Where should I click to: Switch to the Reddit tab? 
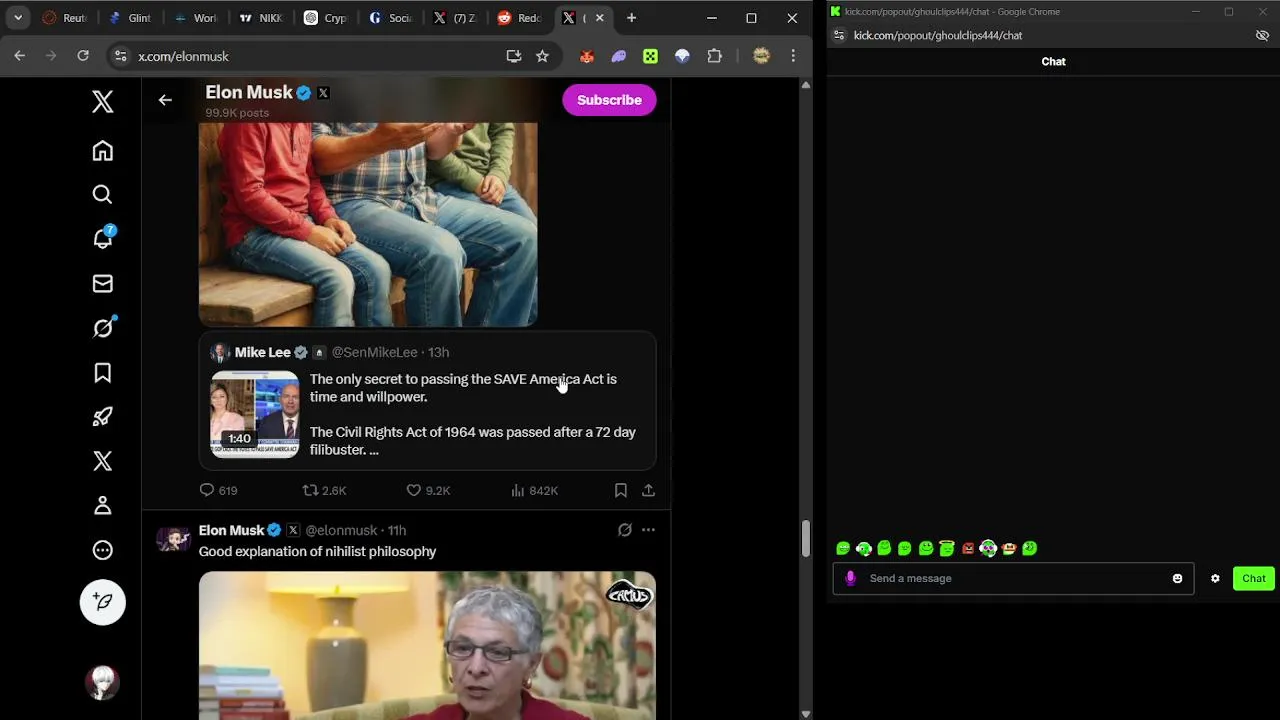click(x=520, y=18)
